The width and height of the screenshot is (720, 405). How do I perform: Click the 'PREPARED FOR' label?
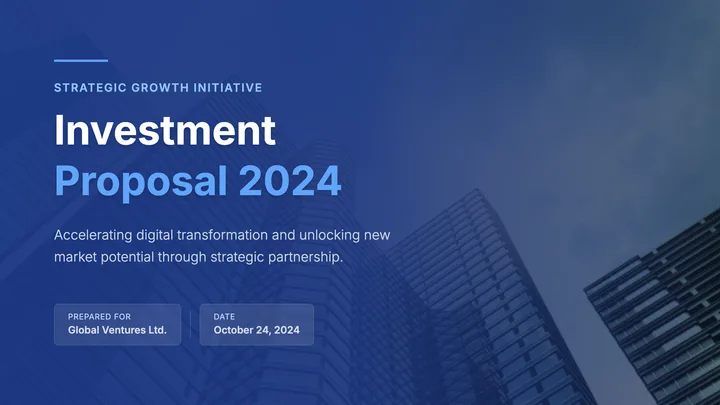point(99,317)
